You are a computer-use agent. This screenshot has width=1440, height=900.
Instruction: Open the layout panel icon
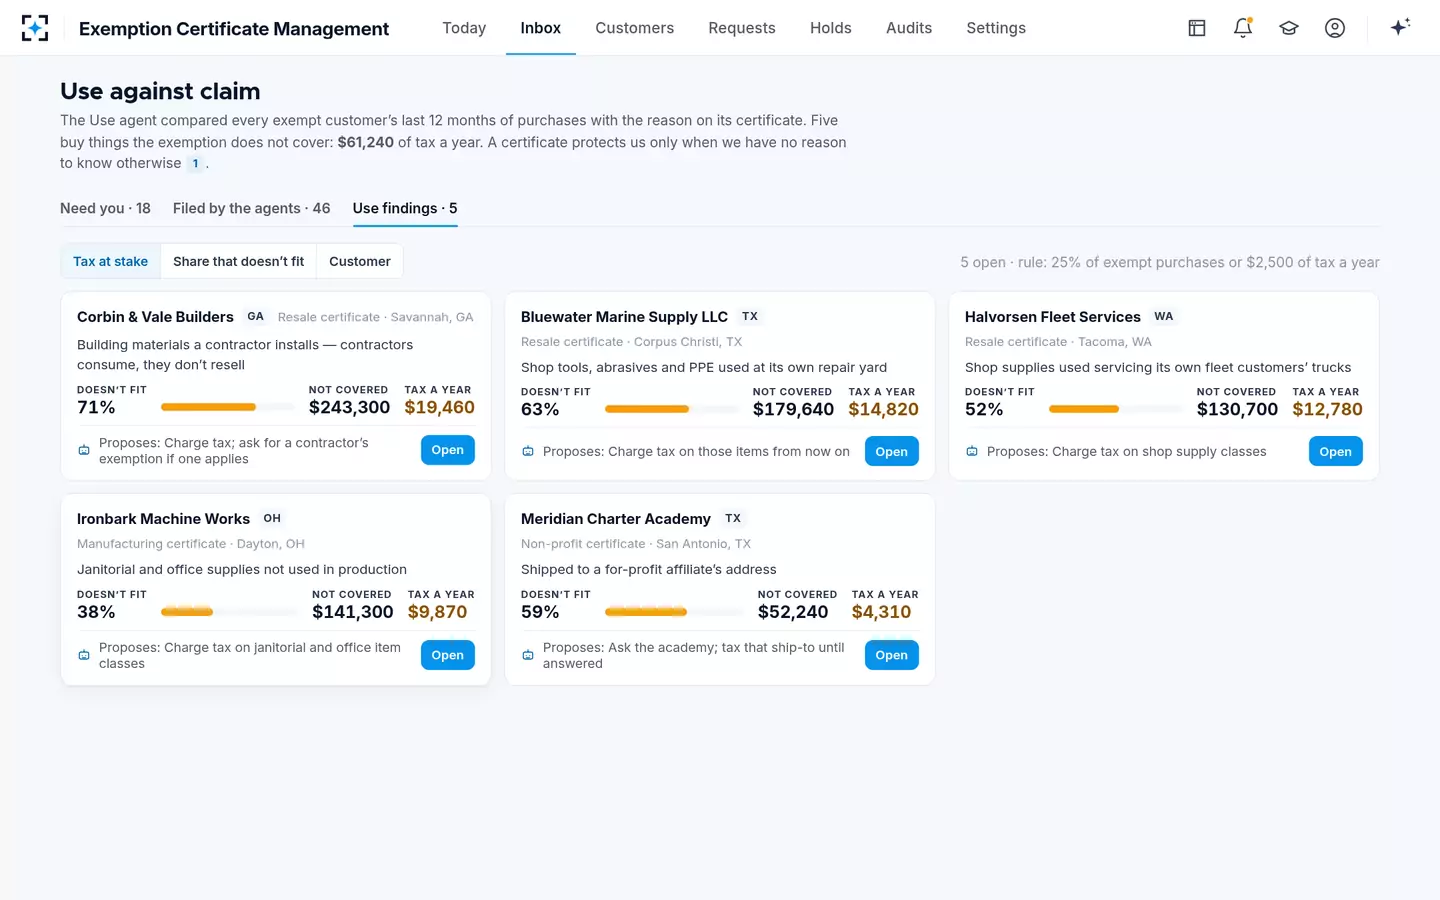(x=1197, y=28)
